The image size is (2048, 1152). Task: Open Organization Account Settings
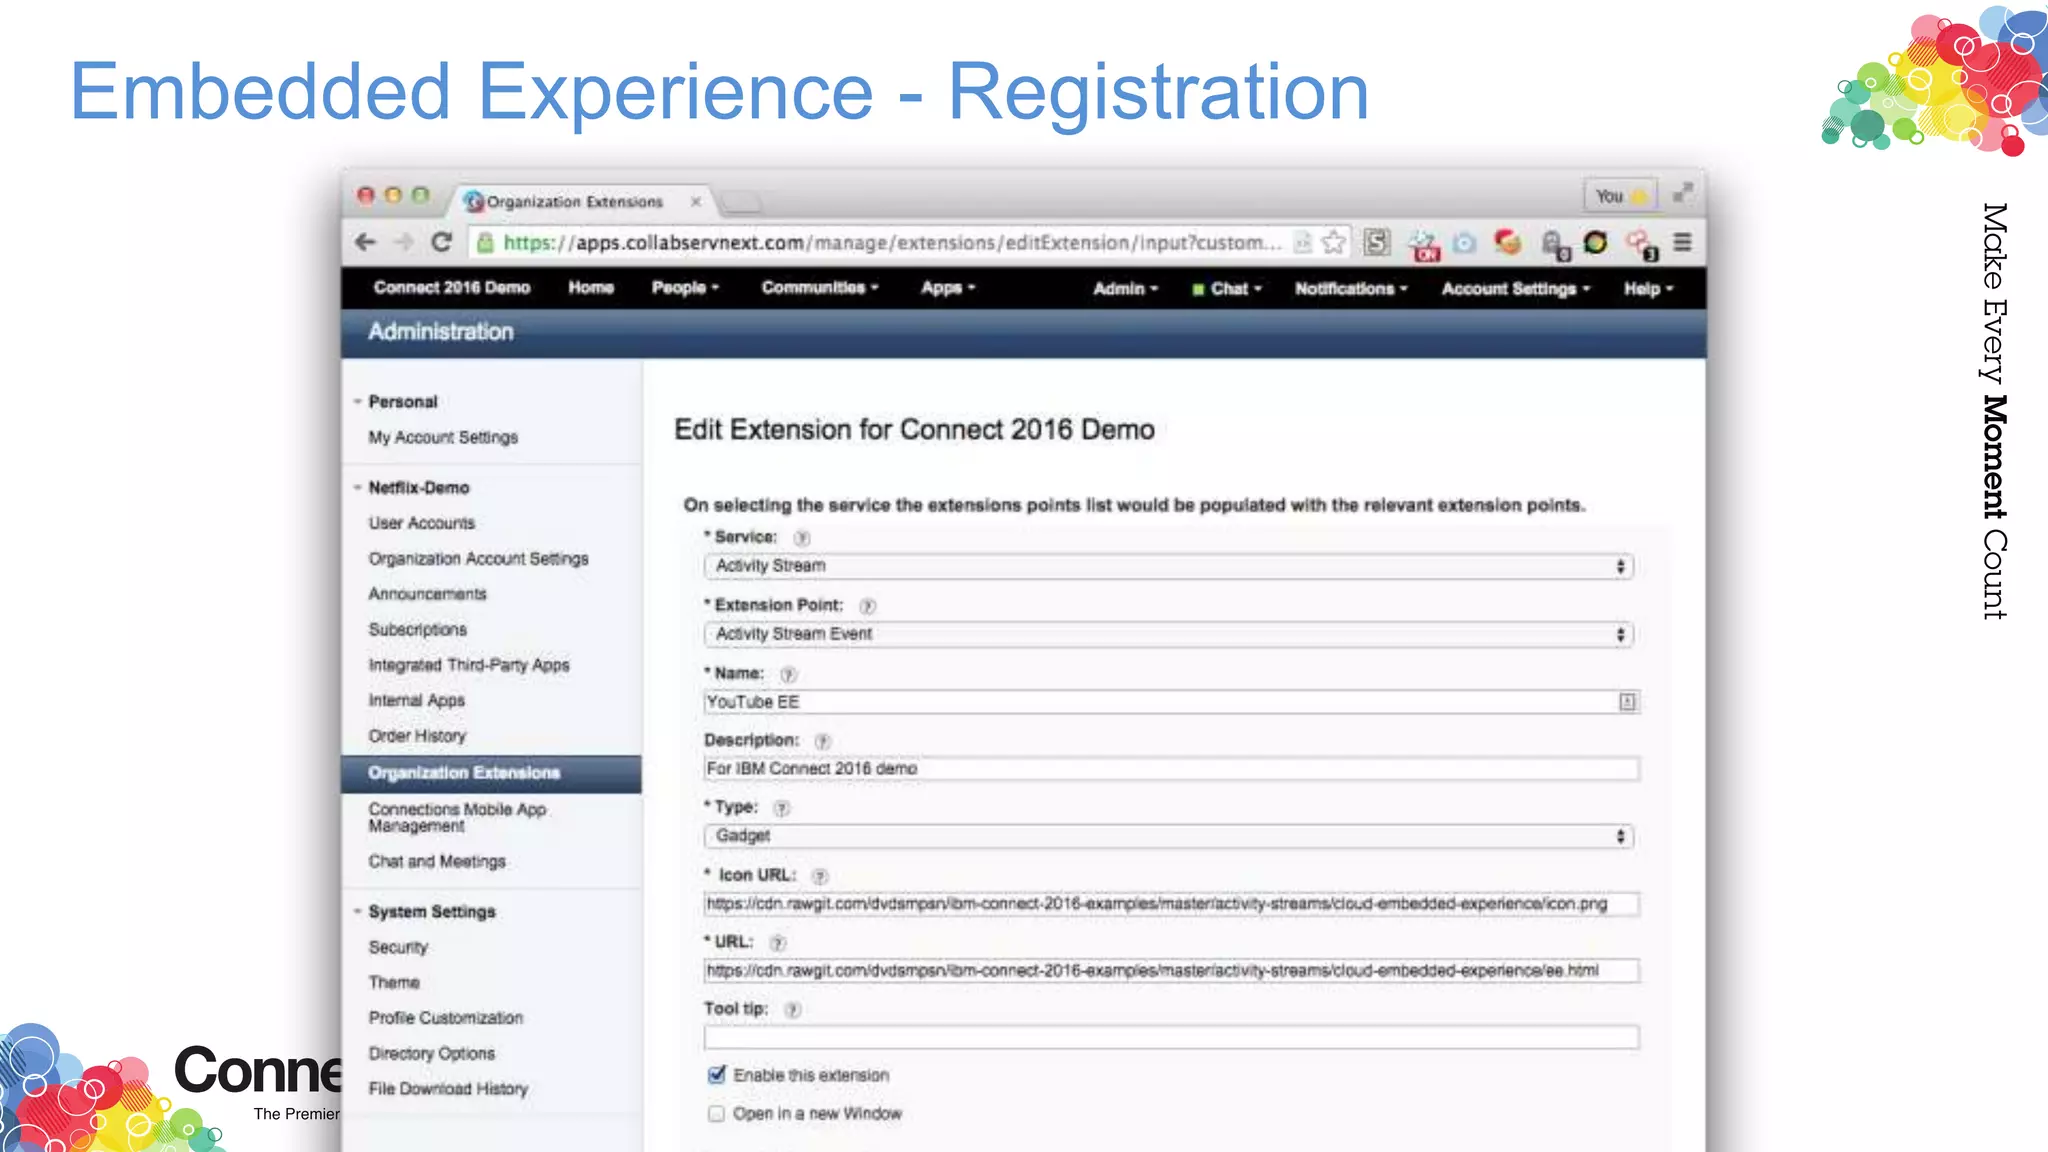[478, 559]
